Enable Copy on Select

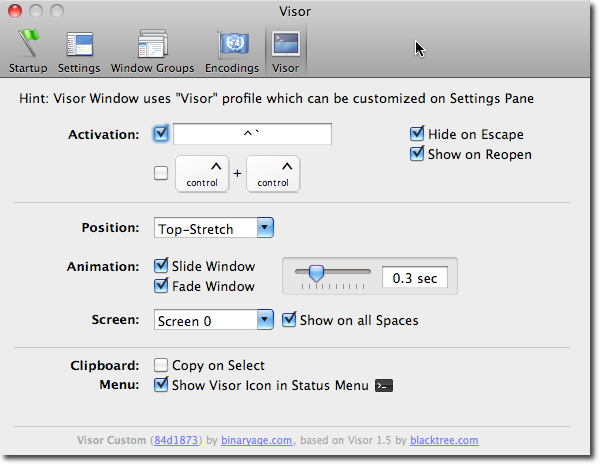(x=161, y=365)
